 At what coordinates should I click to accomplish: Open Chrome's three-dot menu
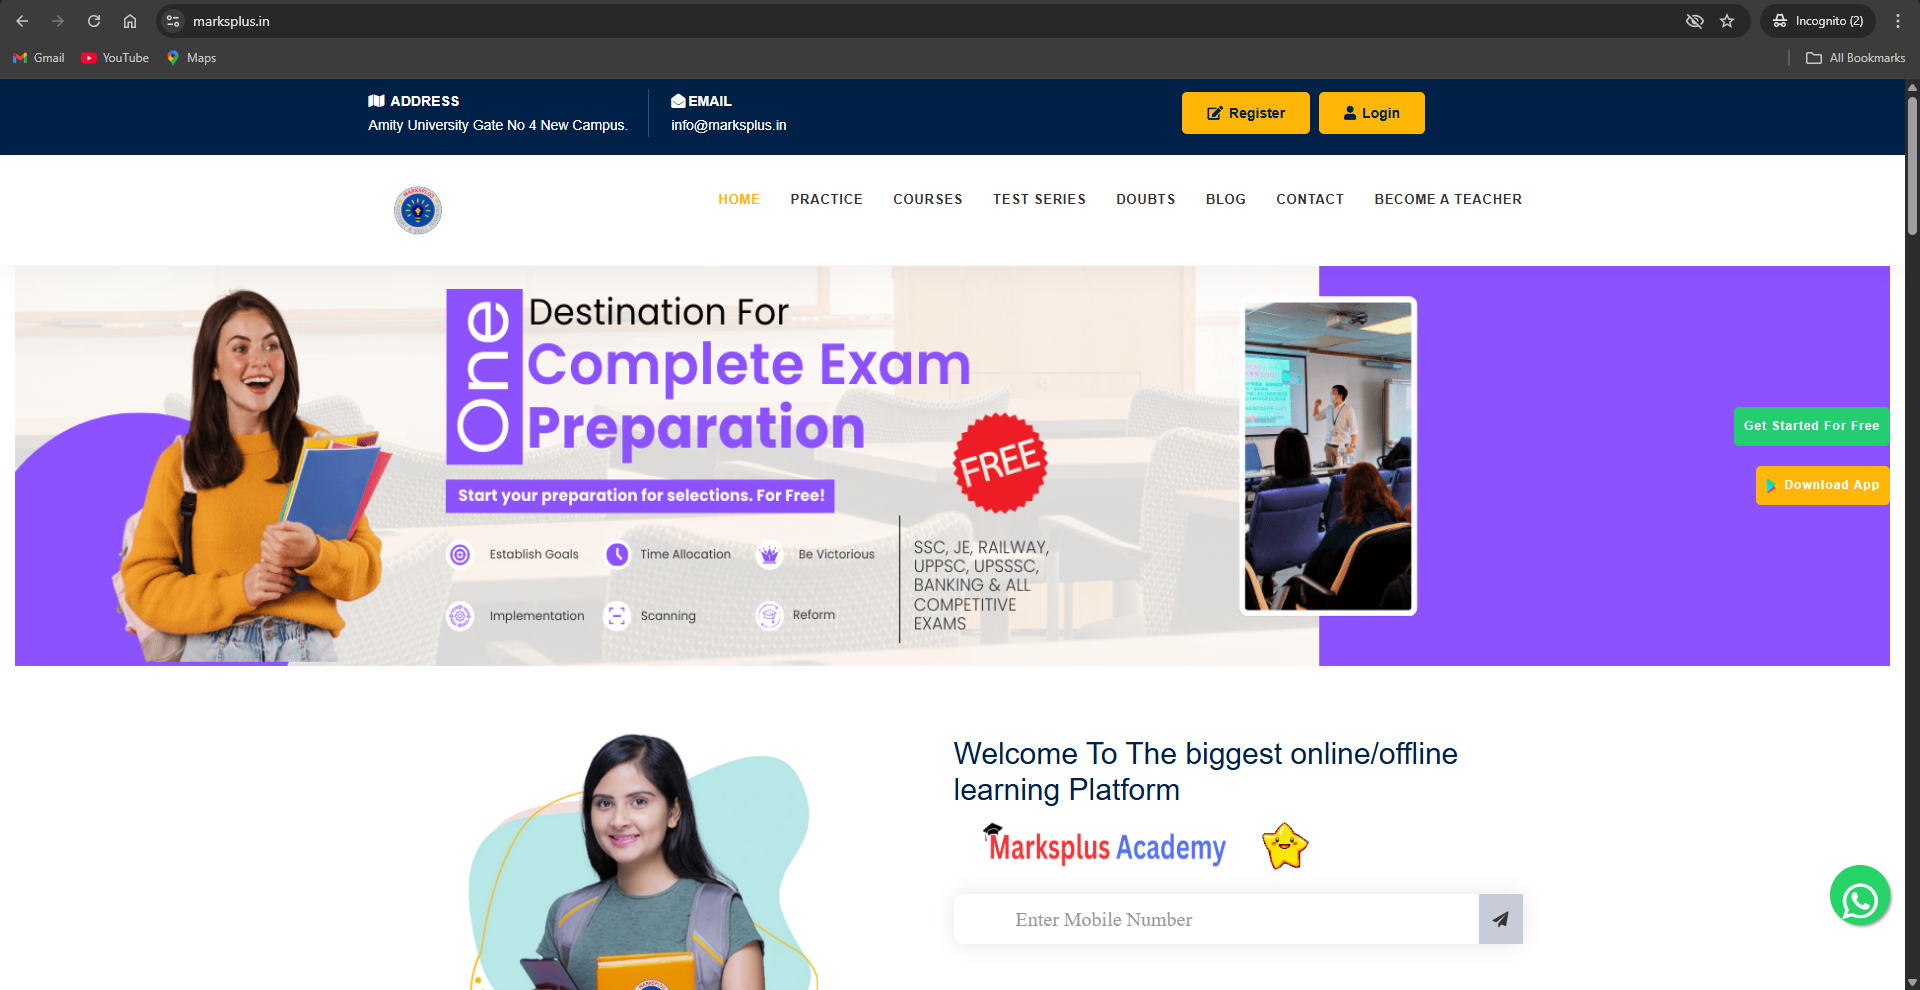[x=1898, y=21]
